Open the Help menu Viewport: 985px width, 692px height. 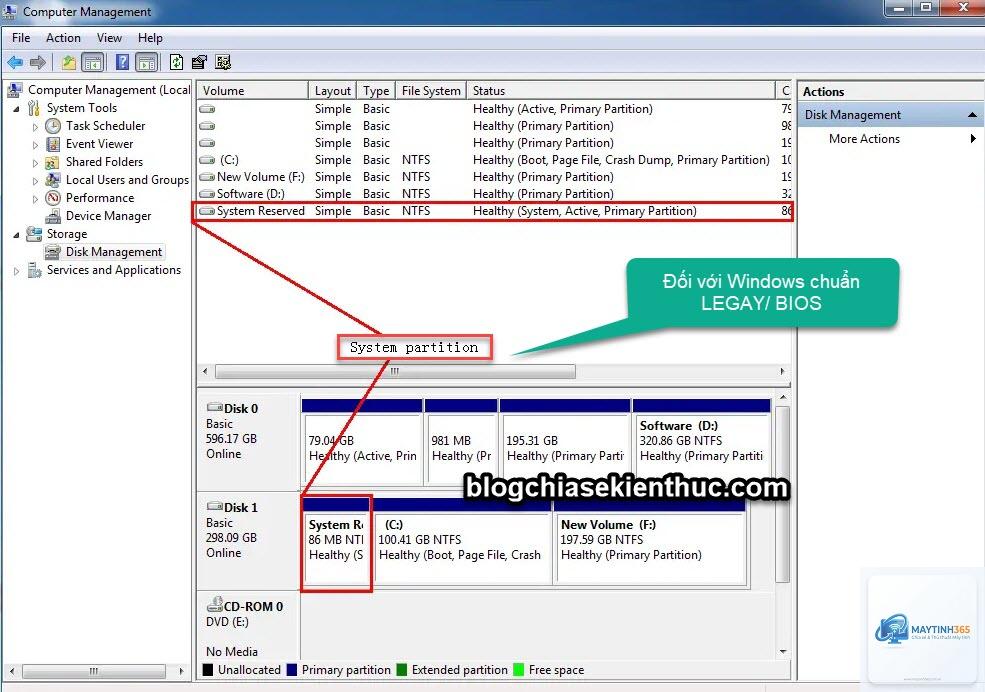(150, 38)
